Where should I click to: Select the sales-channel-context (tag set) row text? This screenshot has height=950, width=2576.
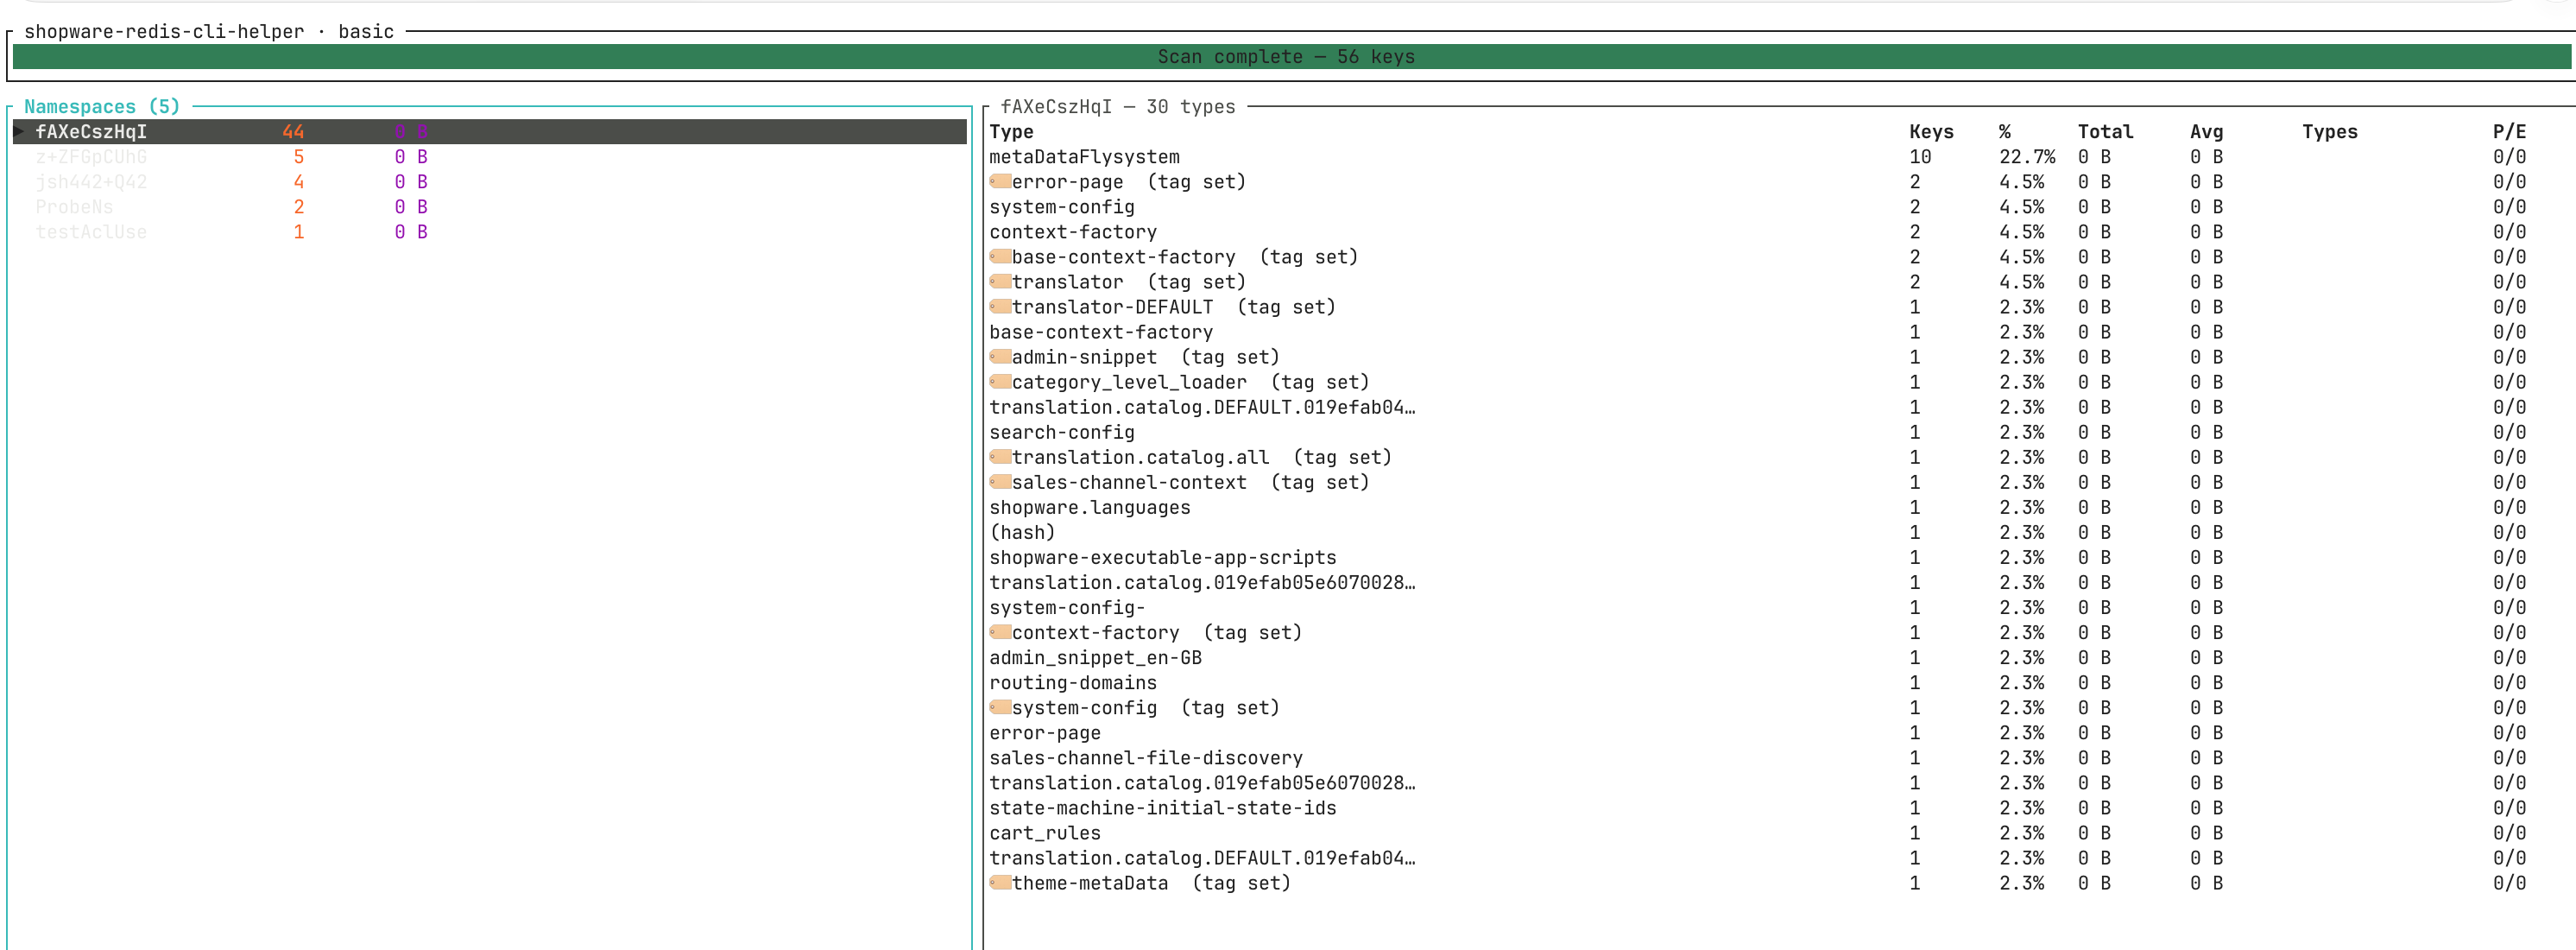[x=1190, y=482]
